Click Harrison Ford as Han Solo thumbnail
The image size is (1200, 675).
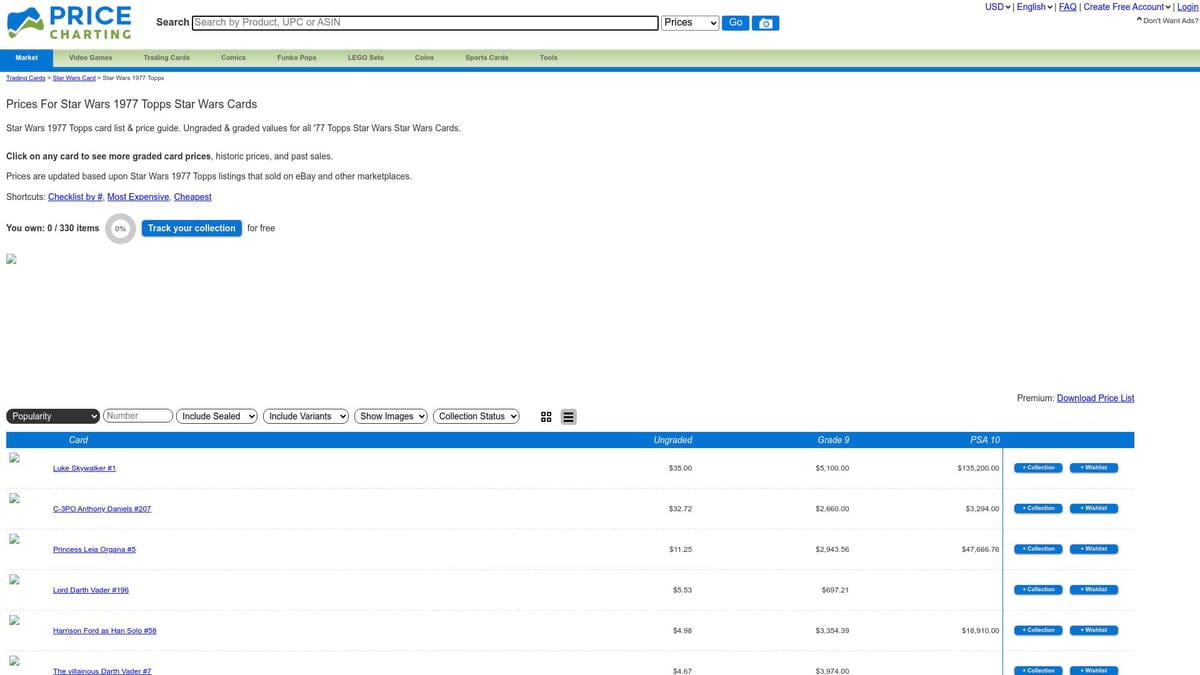pyautogui.click(x=14, y=620)
